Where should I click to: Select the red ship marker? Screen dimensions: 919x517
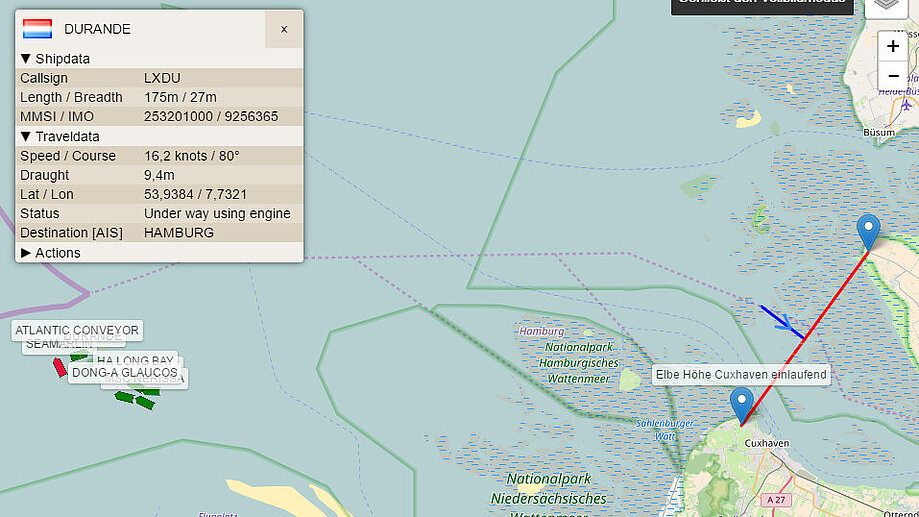point(59,367)
